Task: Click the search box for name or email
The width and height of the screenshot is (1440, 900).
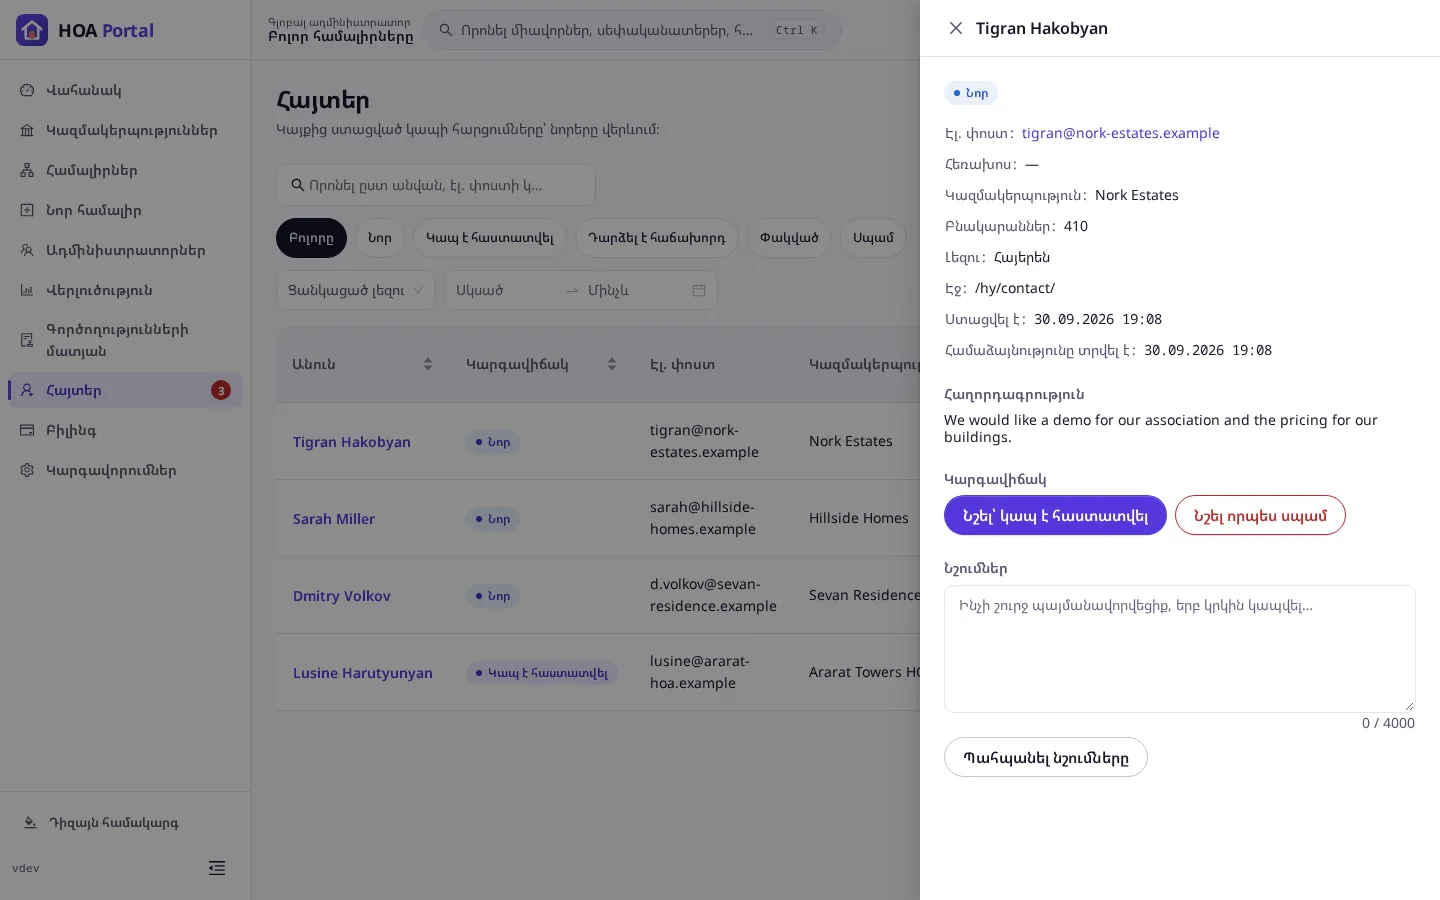Action: (436, 185)
